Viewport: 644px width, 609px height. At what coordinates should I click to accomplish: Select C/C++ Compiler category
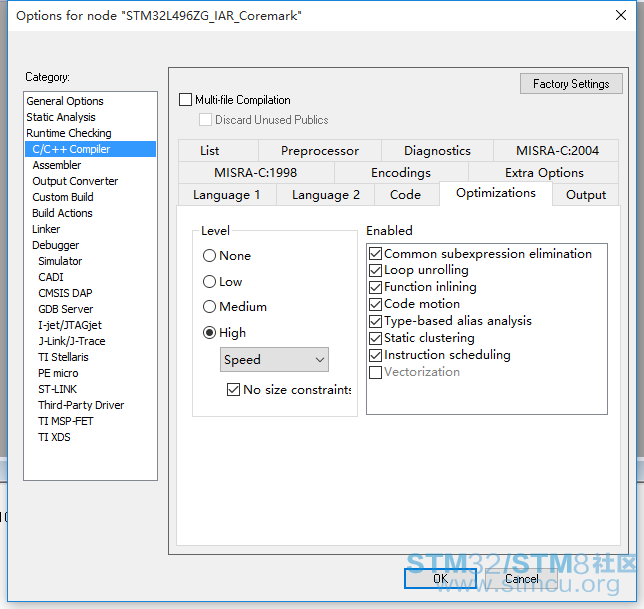(90, 149)
